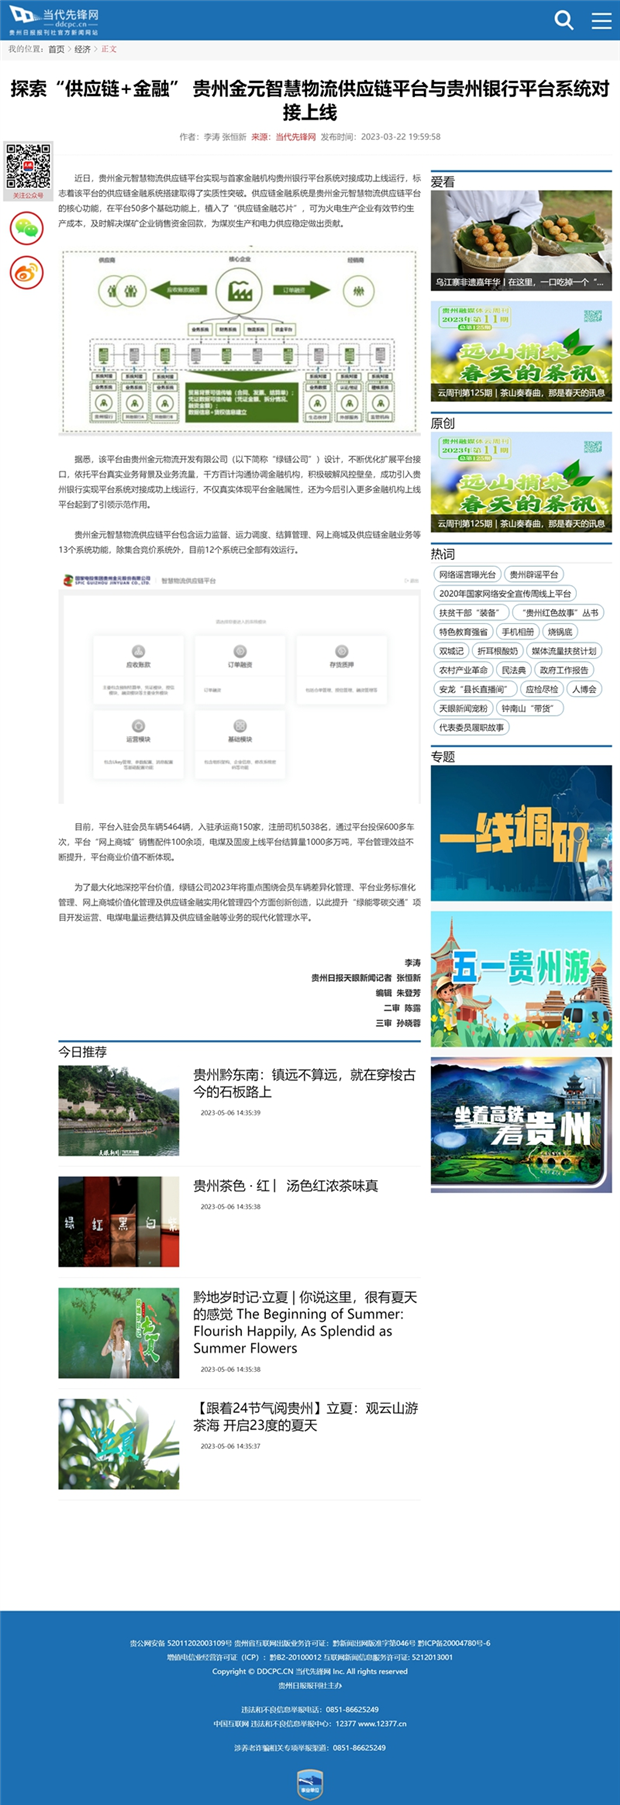The image size is (620, 1805).
Task: Go to 首页 breadcrumb link
Action: point(56,49)
